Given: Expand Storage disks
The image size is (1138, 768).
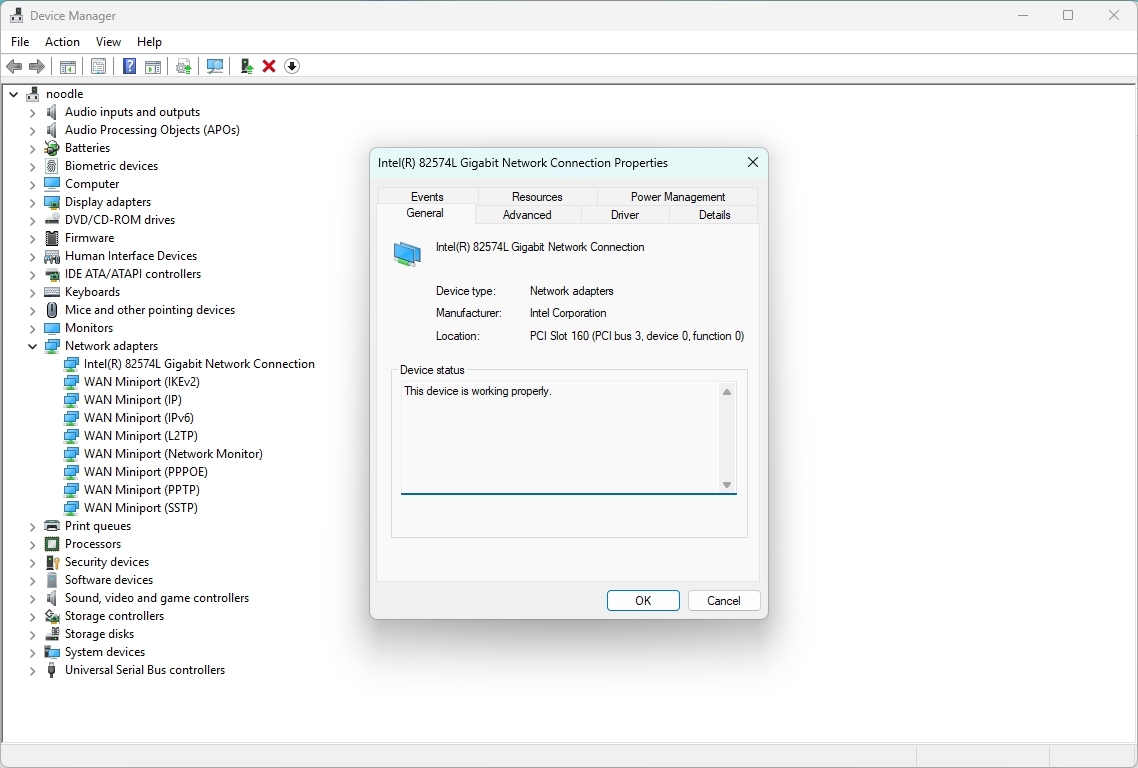Looking at the screenshot, I should pyautogui.click(x=32, y=634).
